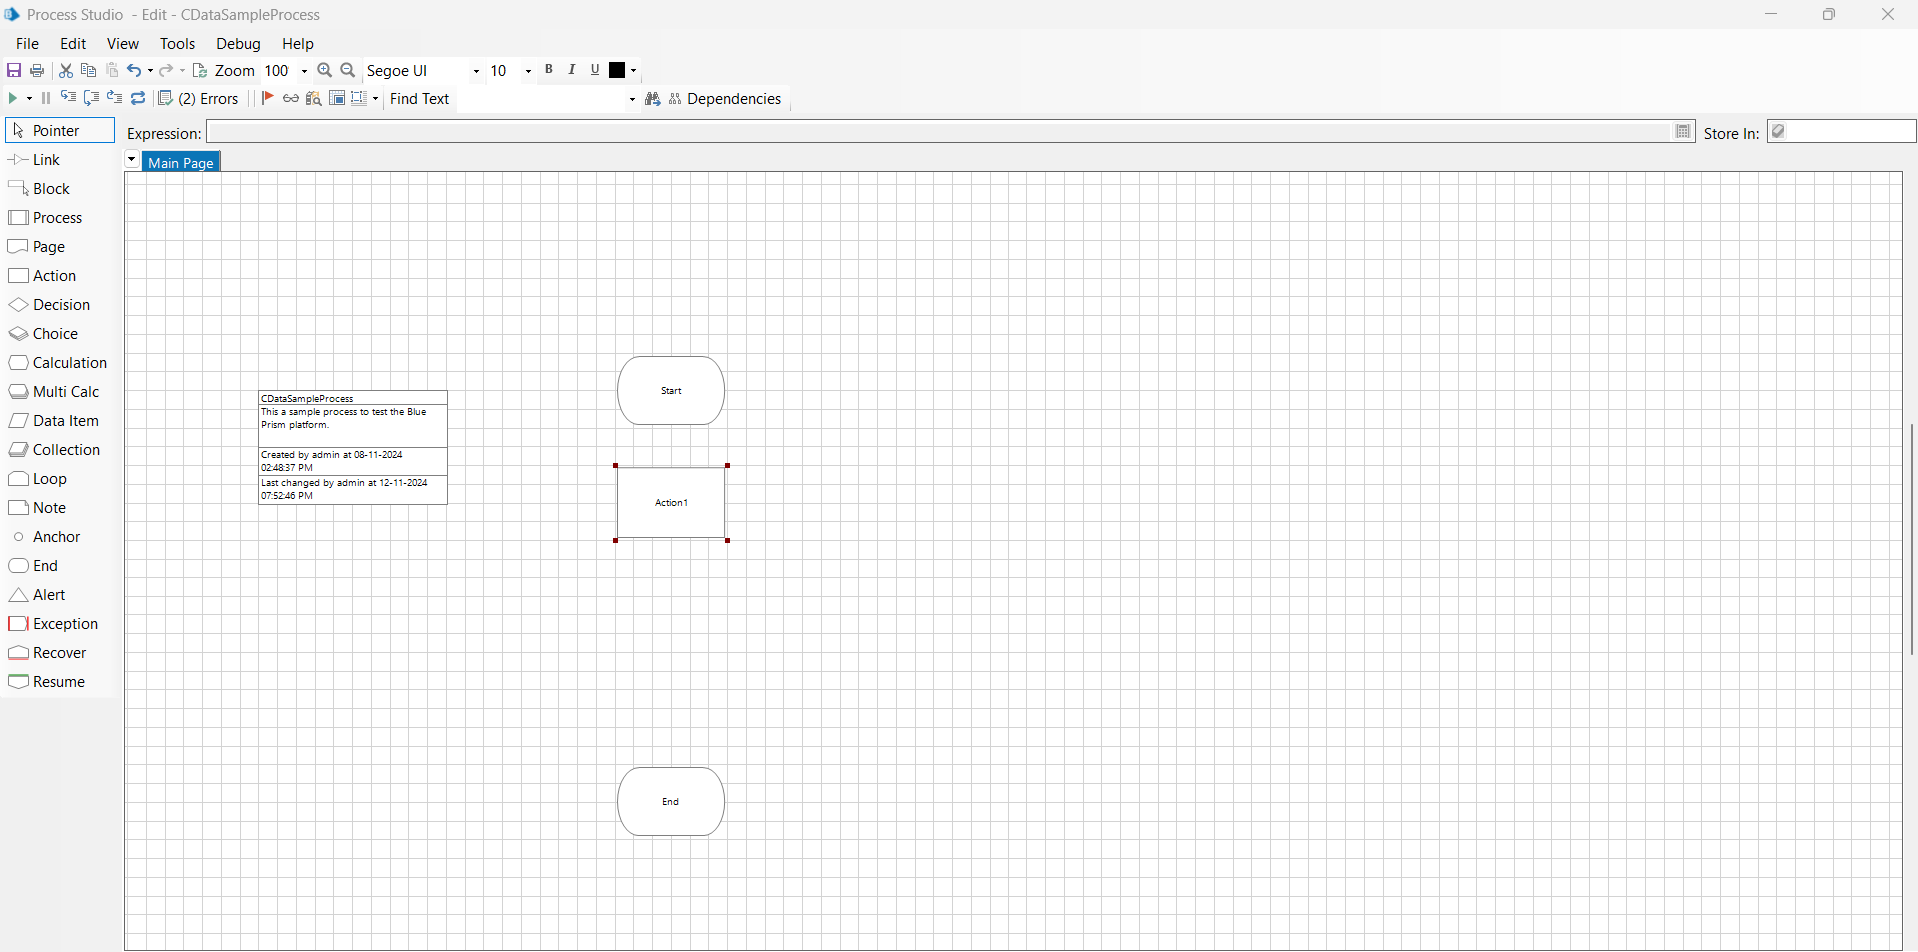Start the process with the green Run icon

tap(13, 98)
